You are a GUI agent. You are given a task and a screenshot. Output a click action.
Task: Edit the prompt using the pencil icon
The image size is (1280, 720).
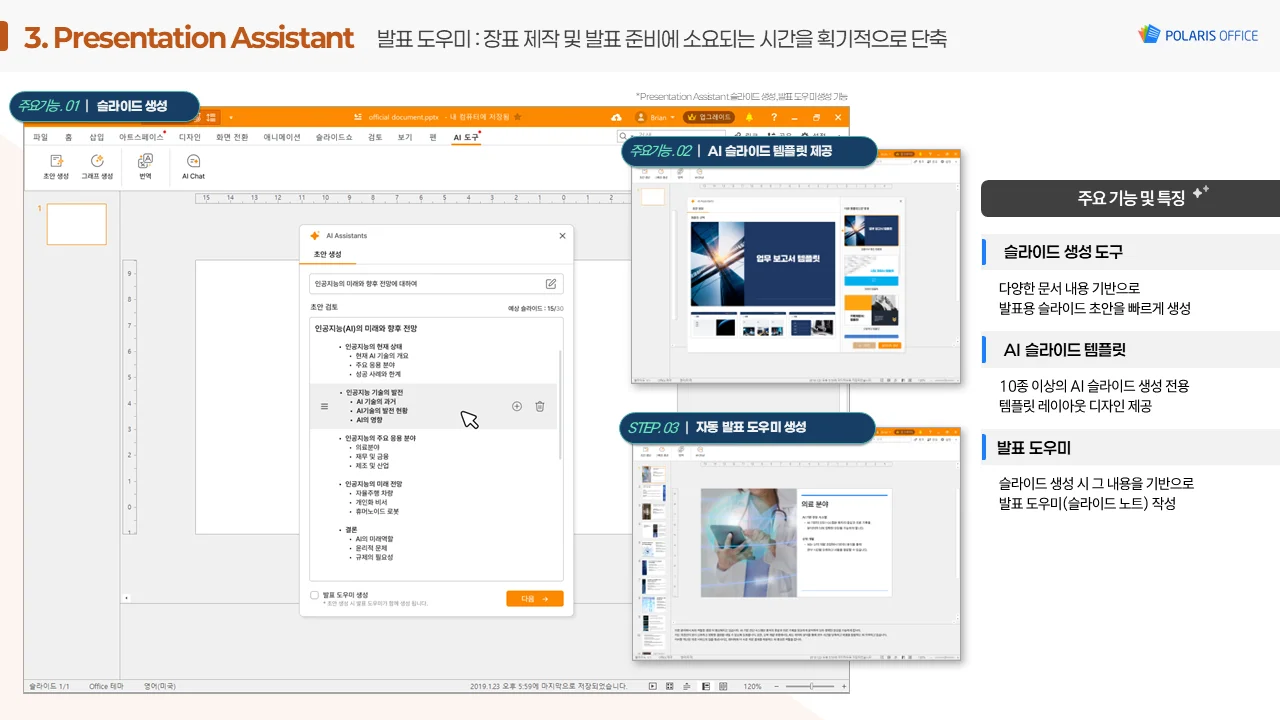pos(550,283)
